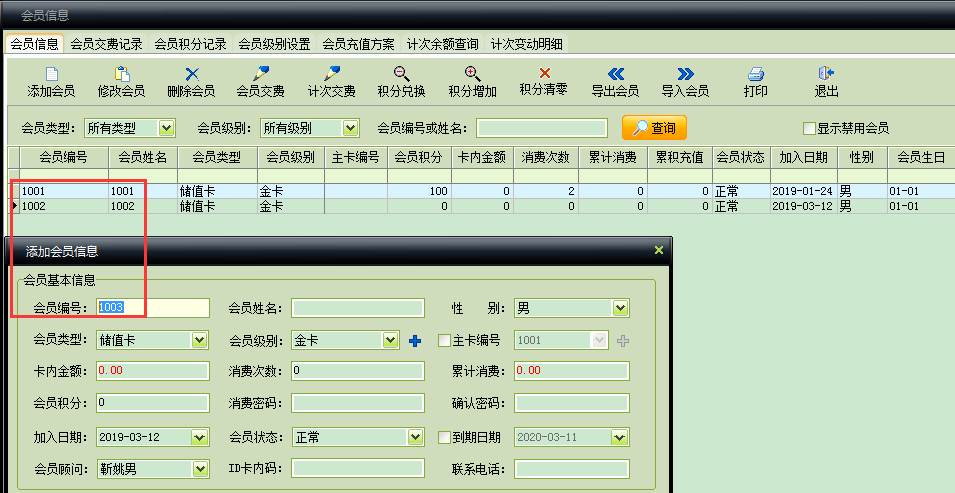Close the 添加会员信息 dialog
955x493 pixels.
click(658, 250)
